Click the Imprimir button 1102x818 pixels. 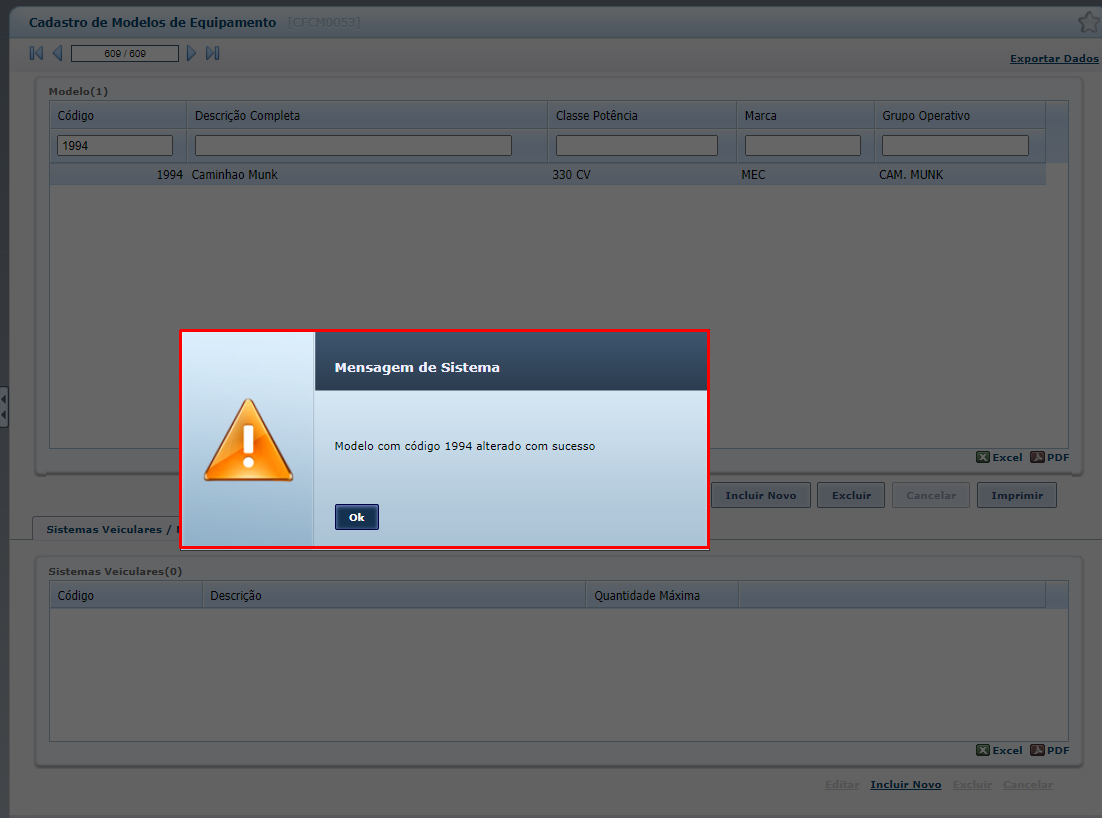(x=1017, y=495)
